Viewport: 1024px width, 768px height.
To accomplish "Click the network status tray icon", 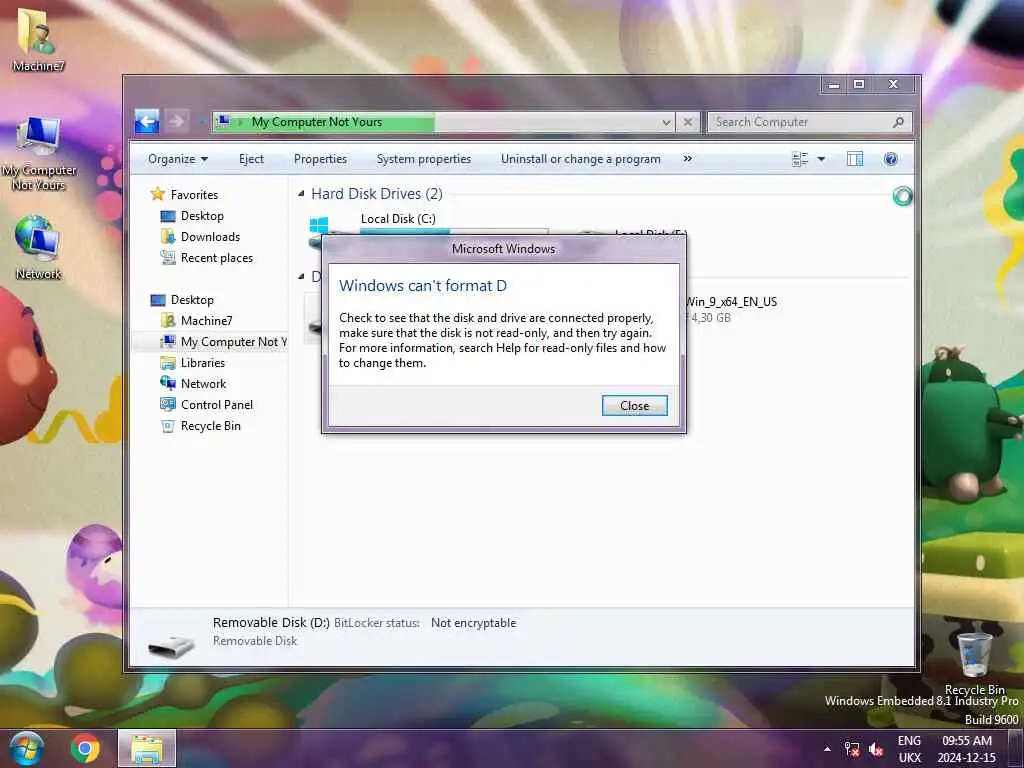I will click(x=852, y=749).
